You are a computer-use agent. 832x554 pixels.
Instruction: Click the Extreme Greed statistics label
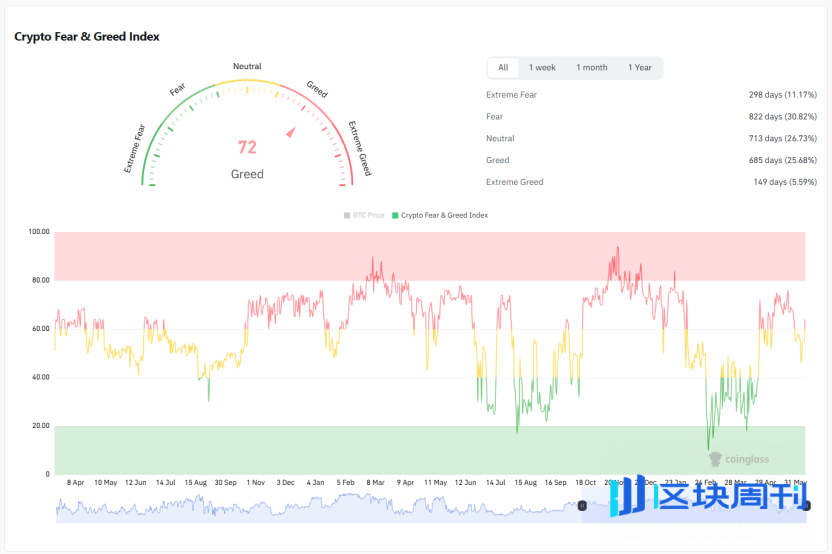[x=515, y=181]
